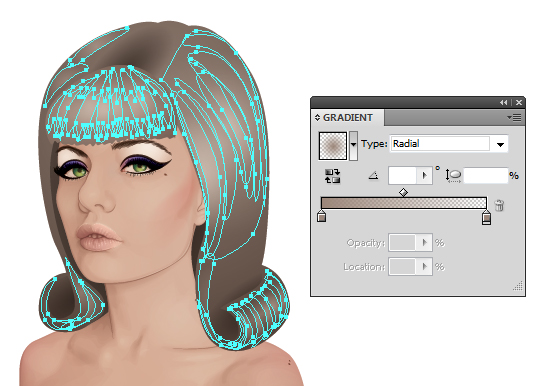
Task: Click the gradient fill preview thumbnail
Action: point(333,146)
